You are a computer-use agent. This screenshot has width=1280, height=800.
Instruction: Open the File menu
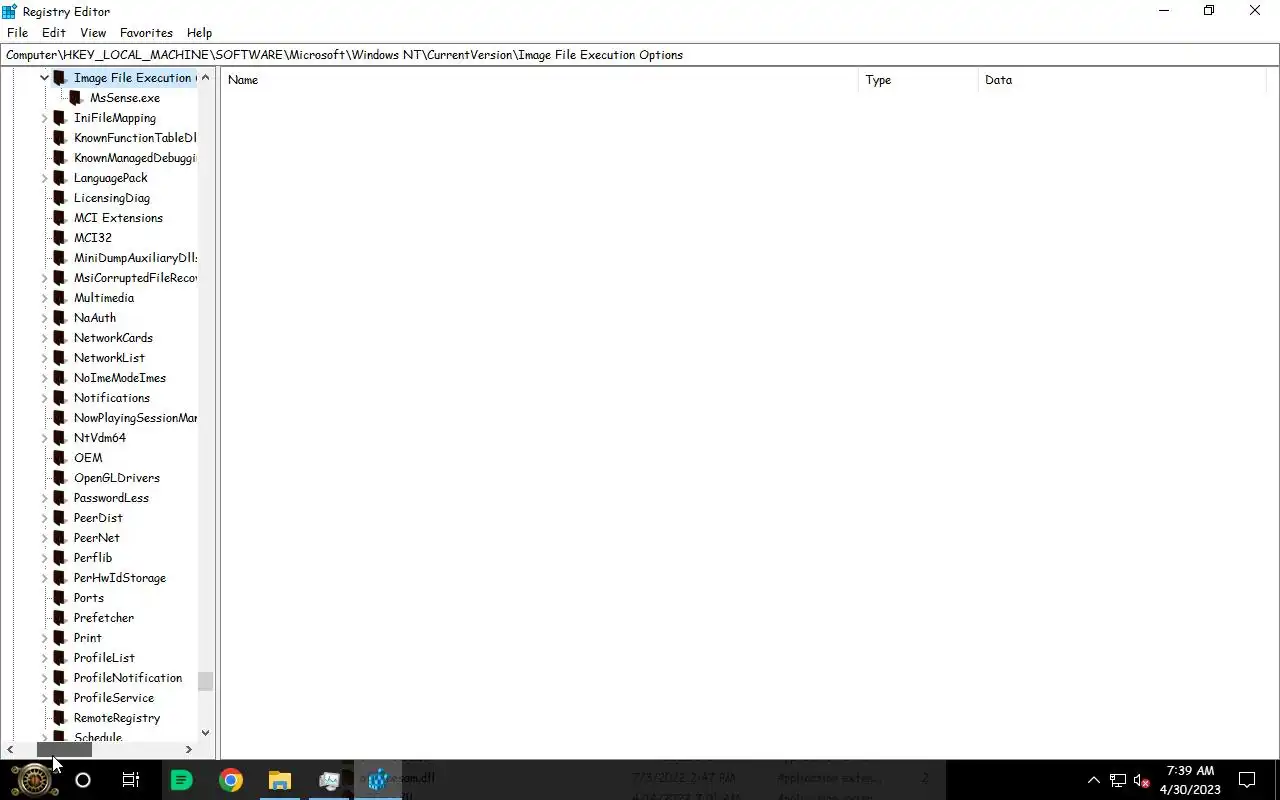pos(17,33)
